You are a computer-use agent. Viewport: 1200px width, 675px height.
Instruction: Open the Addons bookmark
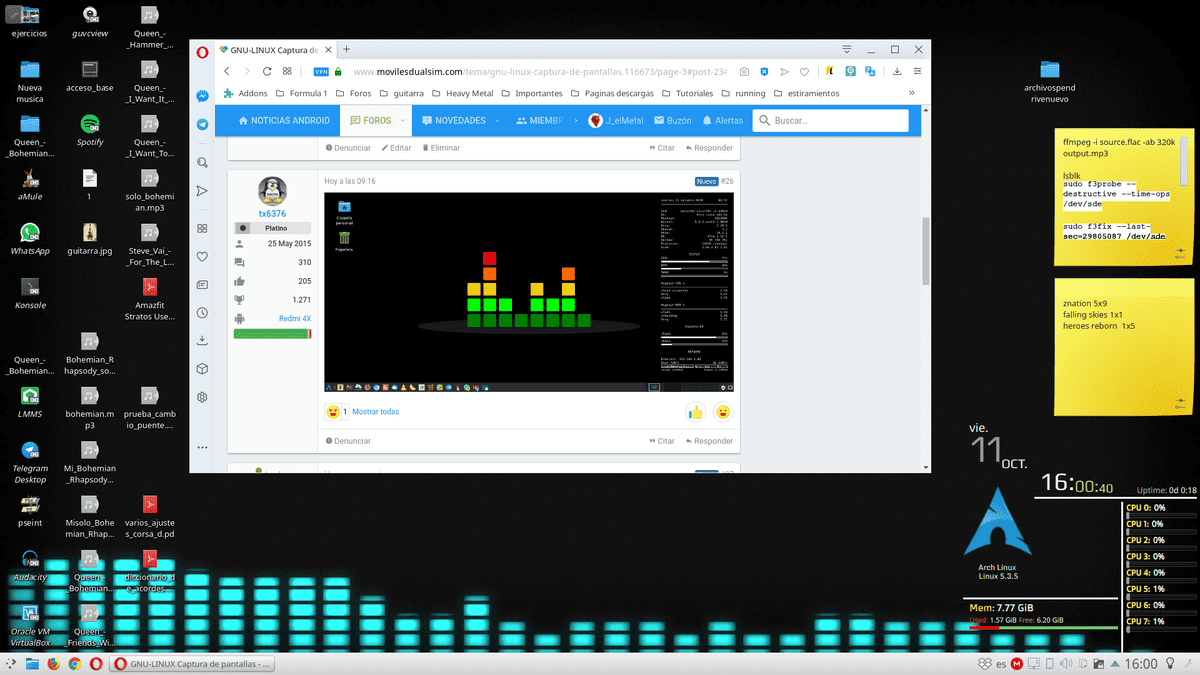(246, 93)
